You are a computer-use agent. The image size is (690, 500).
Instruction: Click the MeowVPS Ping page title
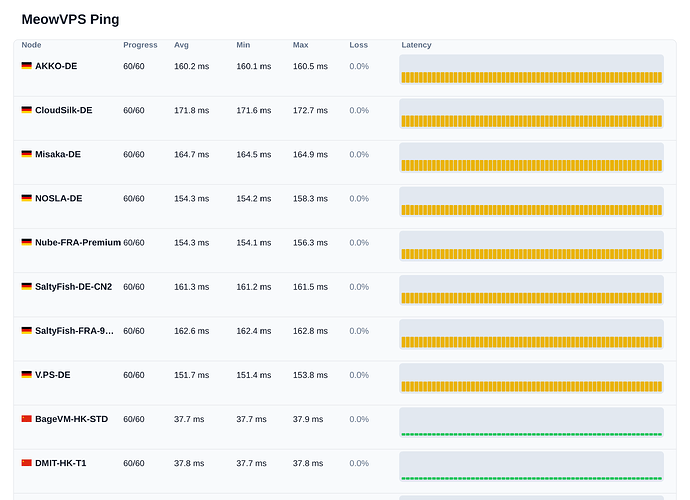(x=70, y=20)
